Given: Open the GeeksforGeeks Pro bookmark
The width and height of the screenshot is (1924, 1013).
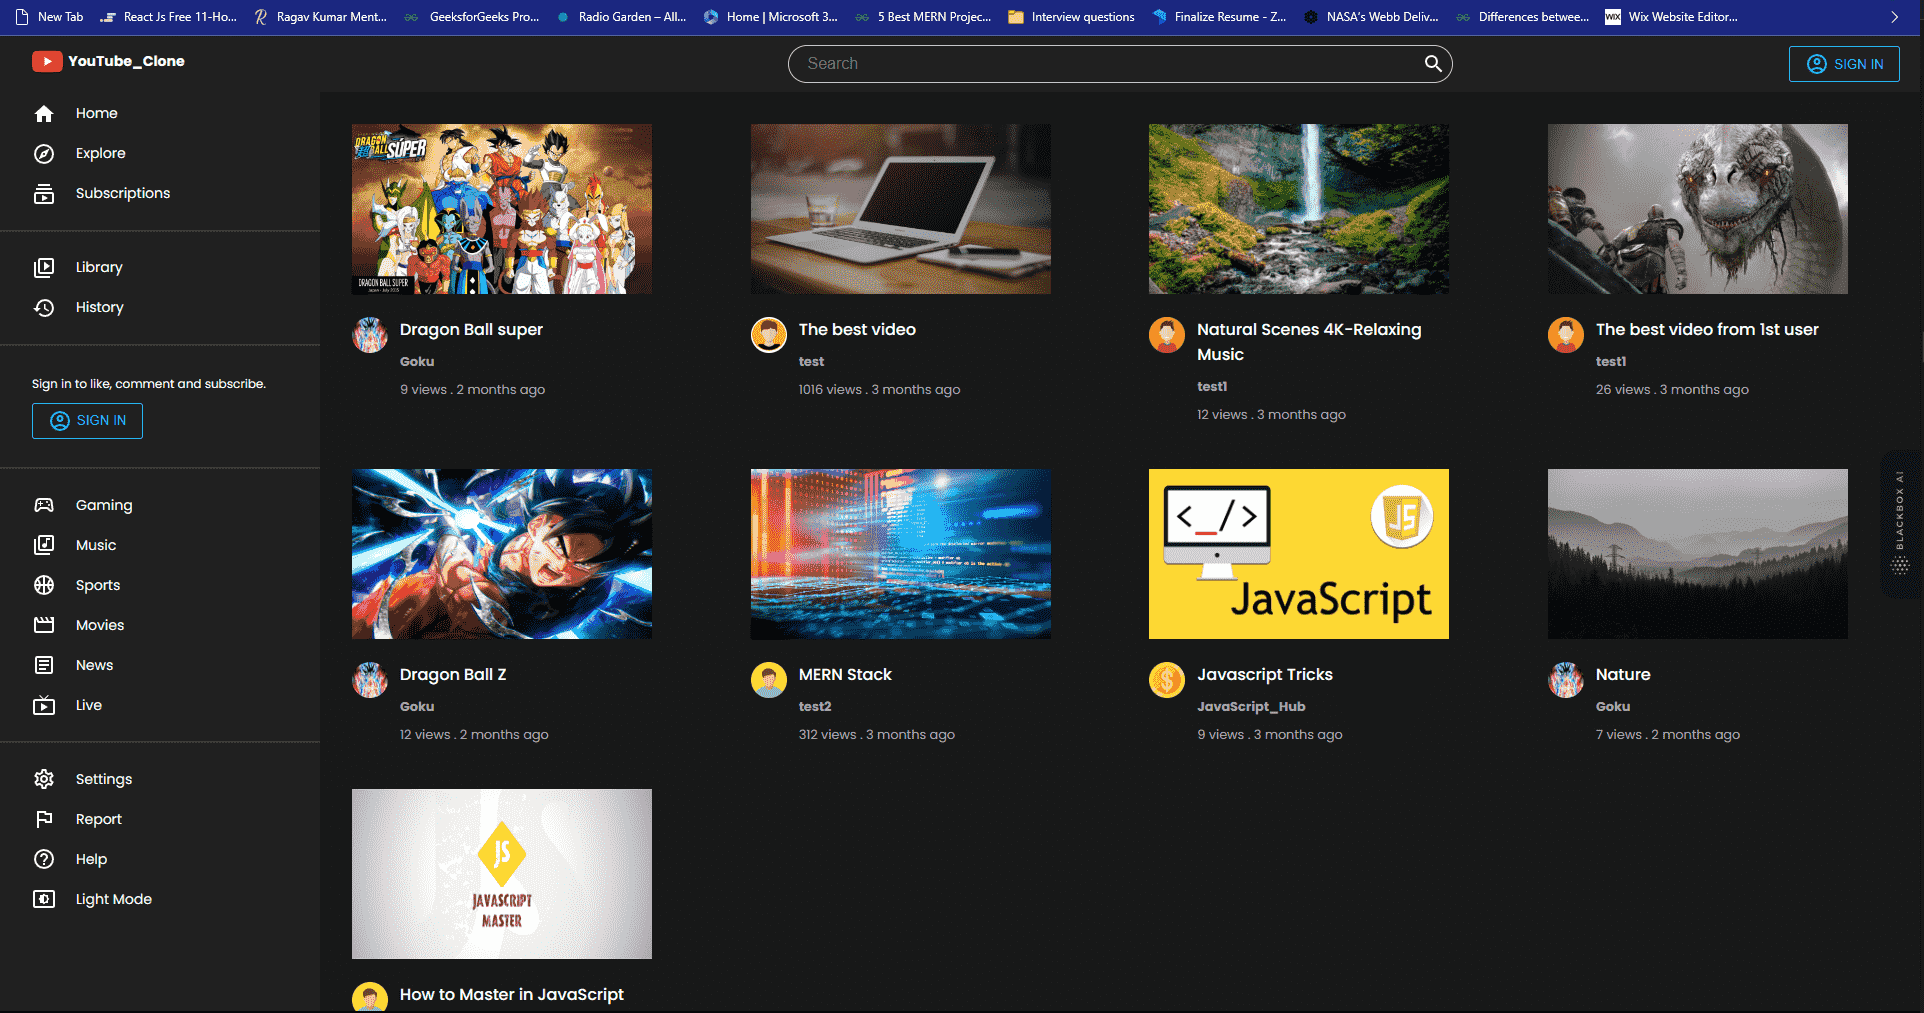Looking at the screenshot, I should (472, 17).
